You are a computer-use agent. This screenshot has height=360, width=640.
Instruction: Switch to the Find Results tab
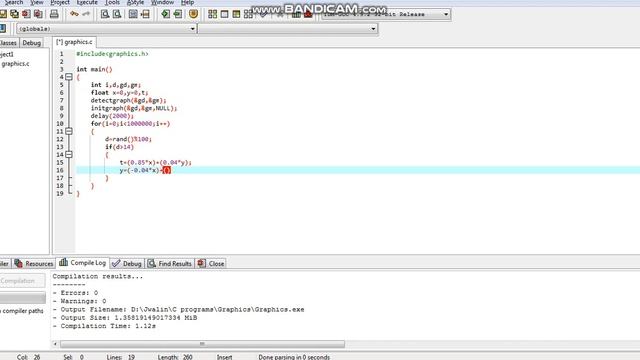(169, 264)
